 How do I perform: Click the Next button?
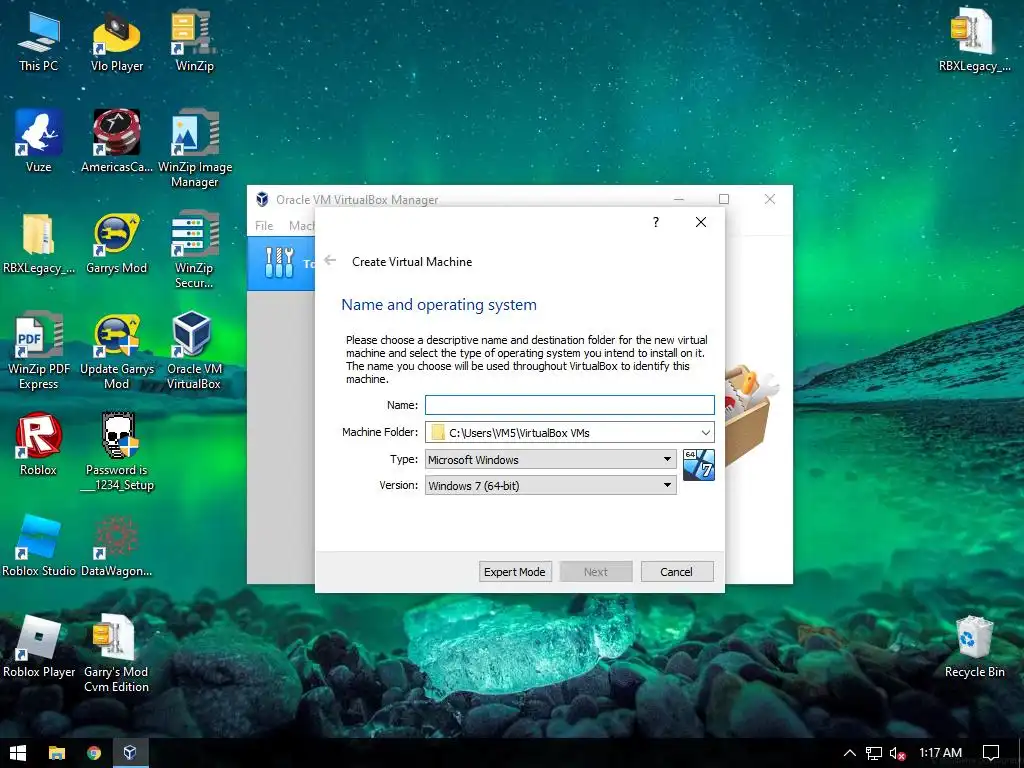coord(596,571)
